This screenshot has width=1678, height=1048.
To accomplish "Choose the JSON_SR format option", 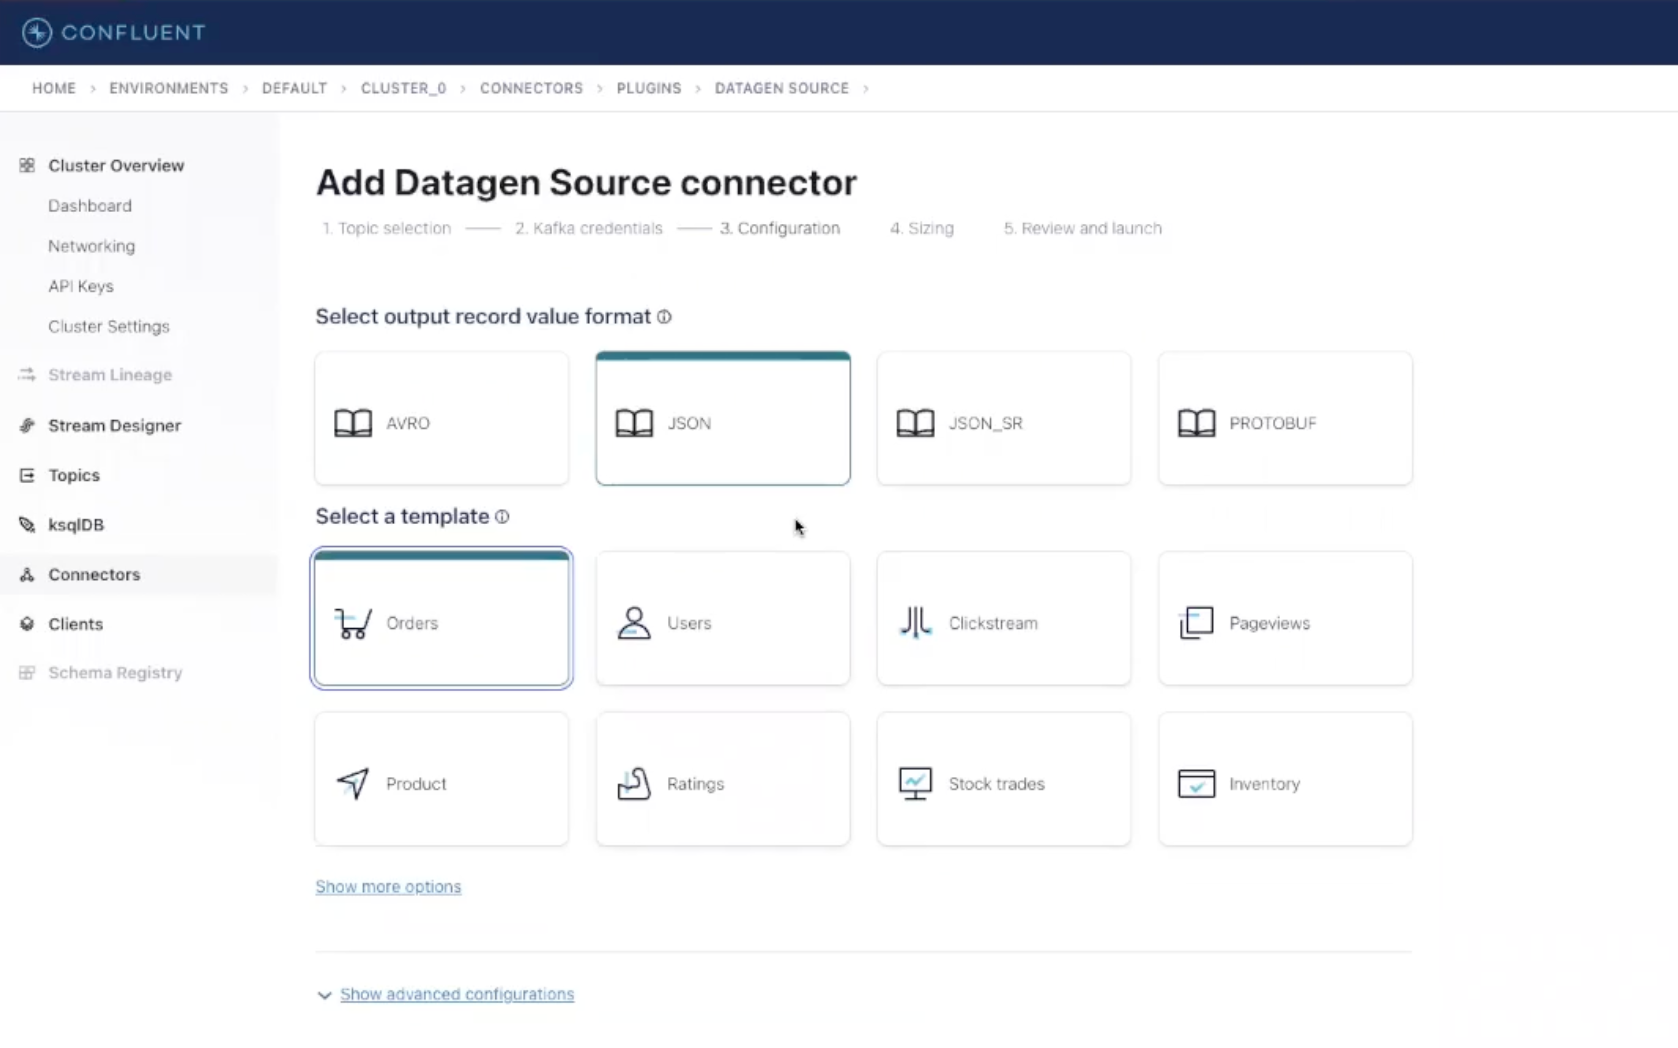I will pos(1004,419).
